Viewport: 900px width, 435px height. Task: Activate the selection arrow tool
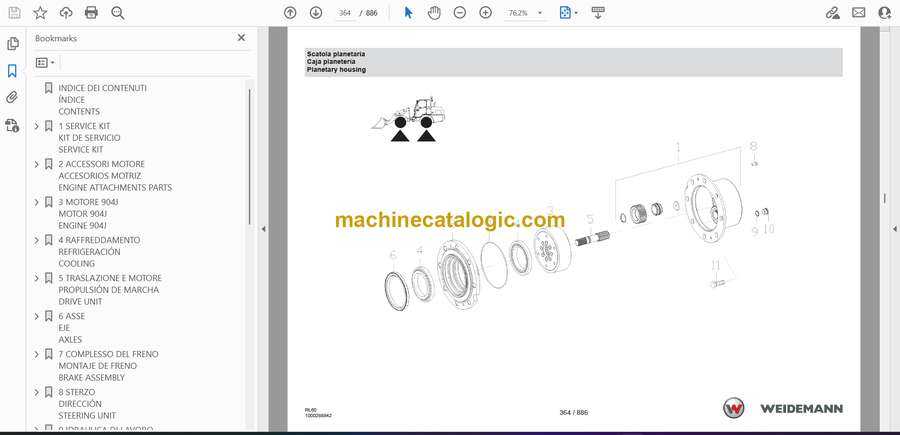tap(408, 13)
